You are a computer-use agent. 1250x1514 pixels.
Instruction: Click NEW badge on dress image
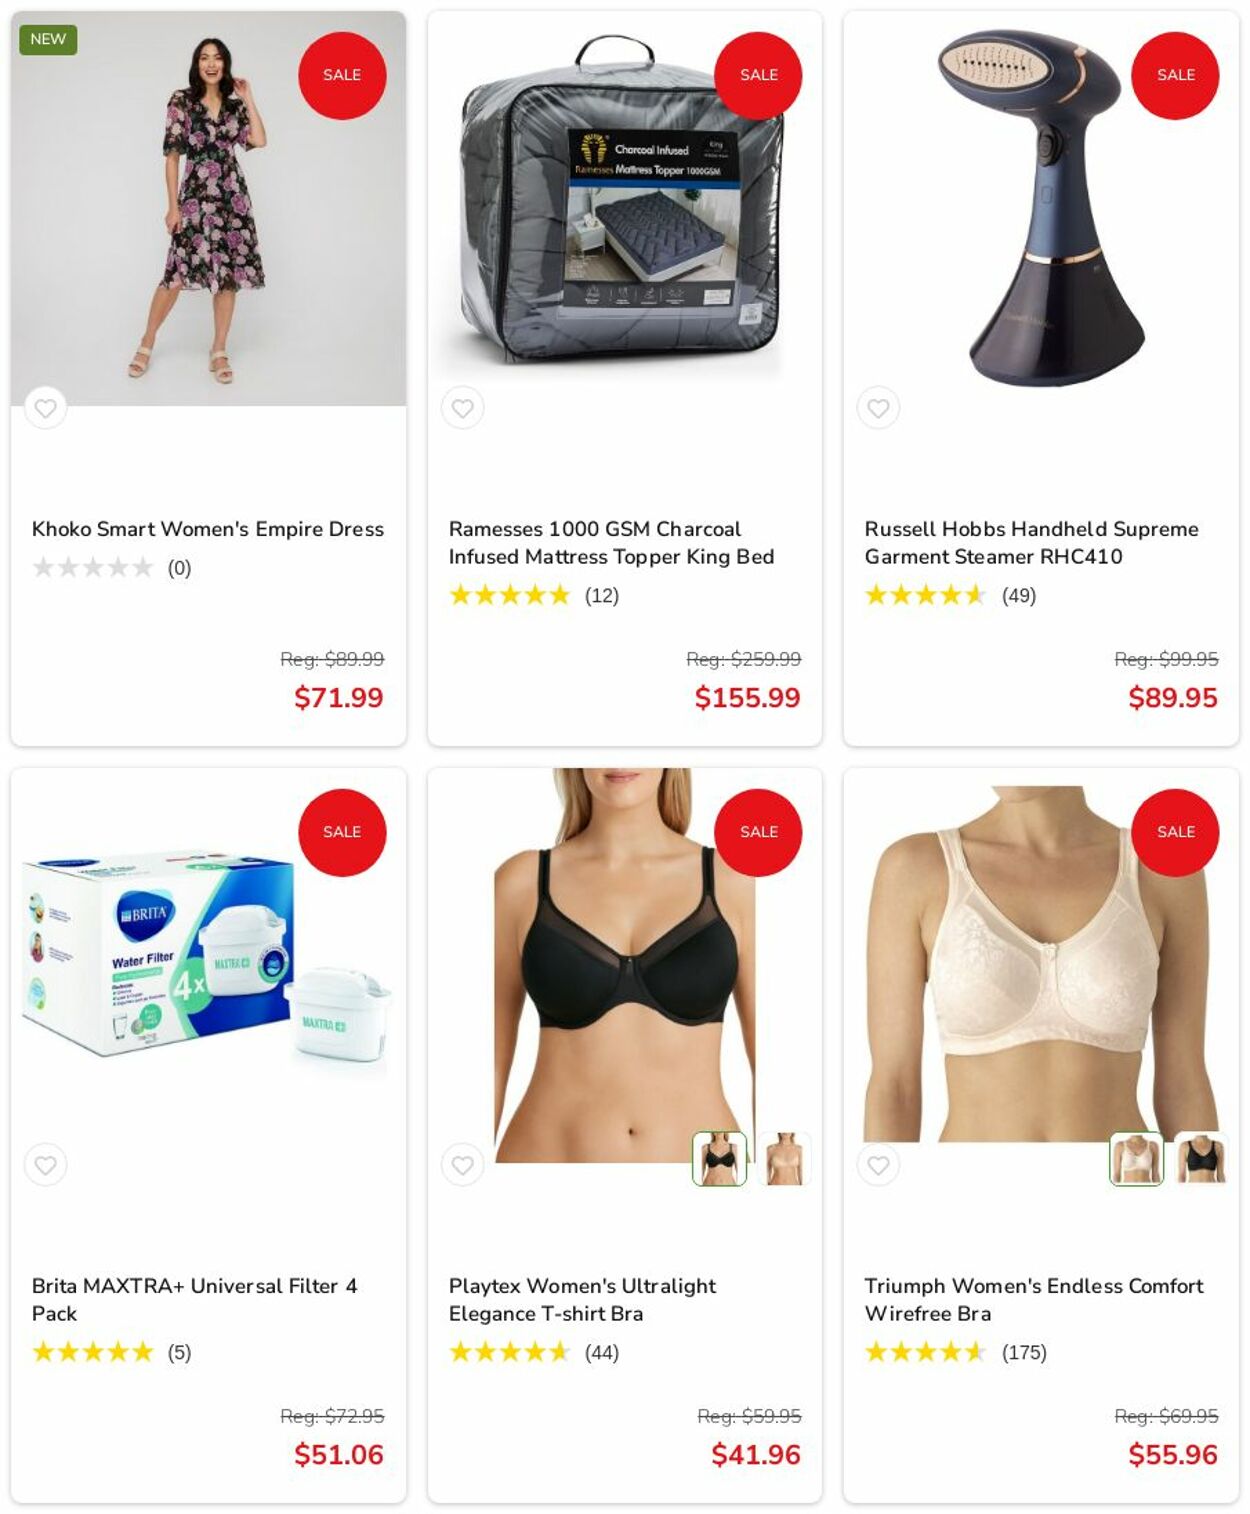48,39
